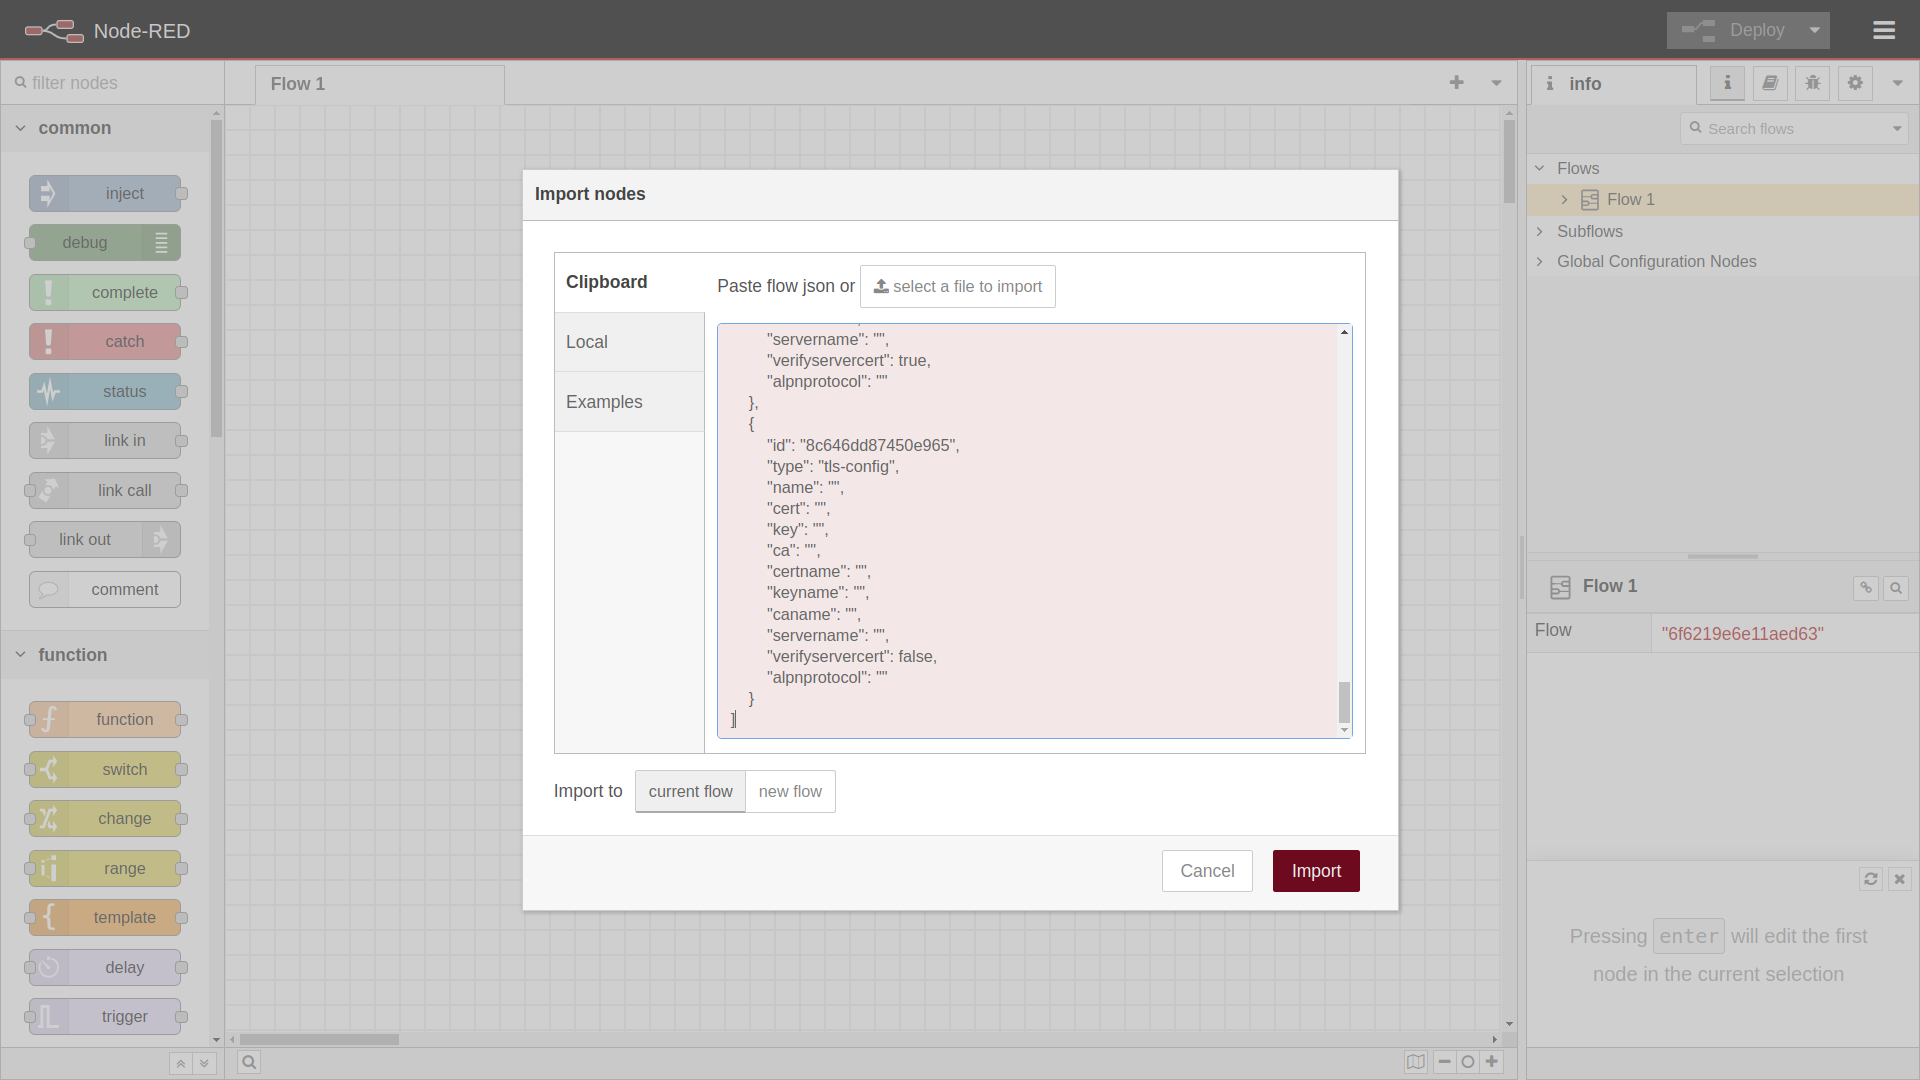
Task: Select the trigger node in palette
Action: tap(105, 1017)
